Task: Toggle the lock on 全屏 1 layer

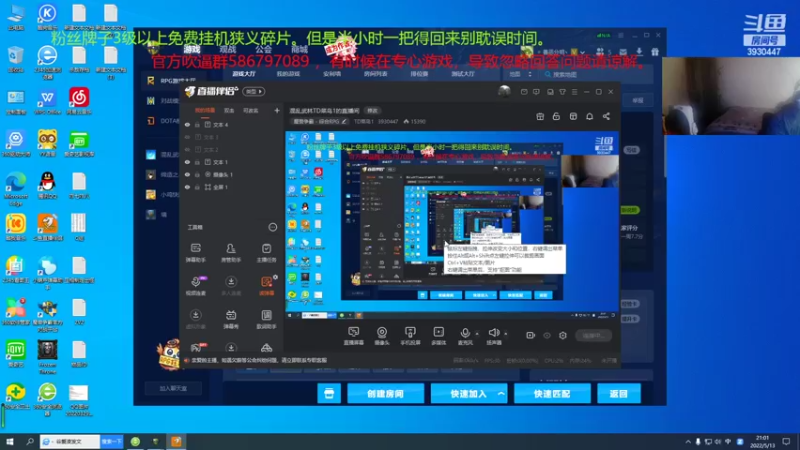Action: (197, 187)
